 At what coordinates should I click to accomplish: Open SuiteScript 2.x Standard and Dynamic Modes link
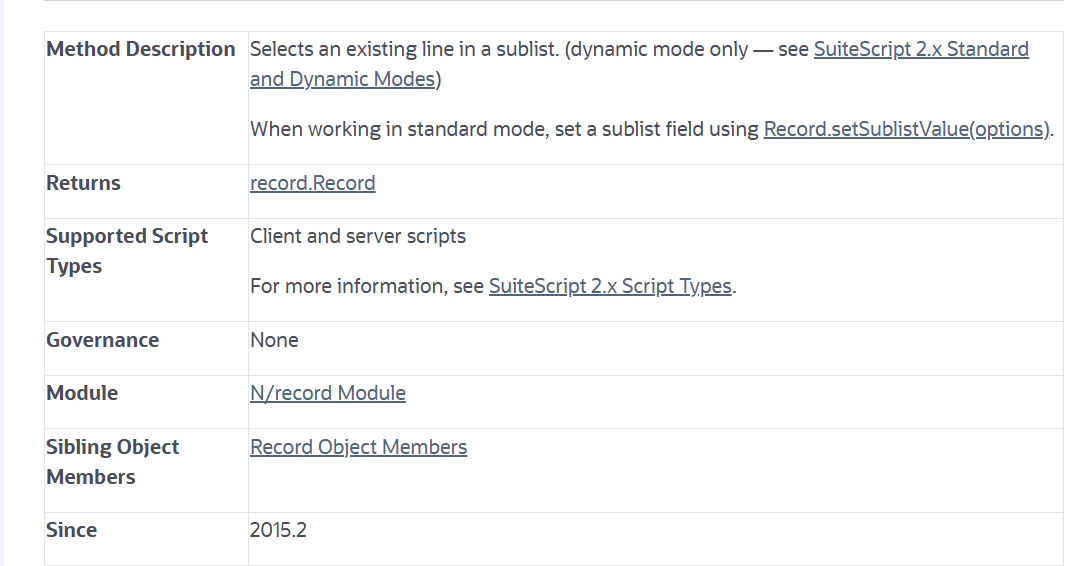[x=920, y=49]
